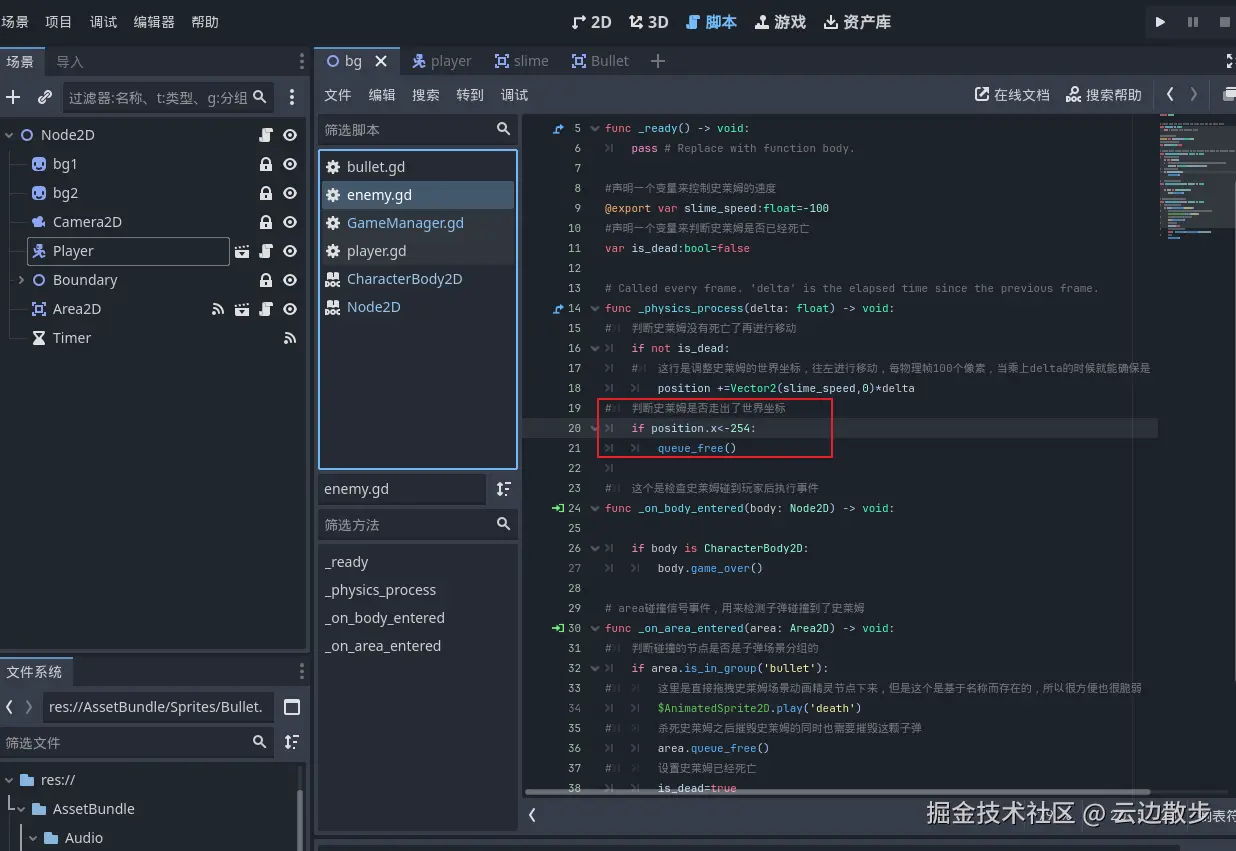
Task: Click the search icon in file filter
Action: pos(260,742)
